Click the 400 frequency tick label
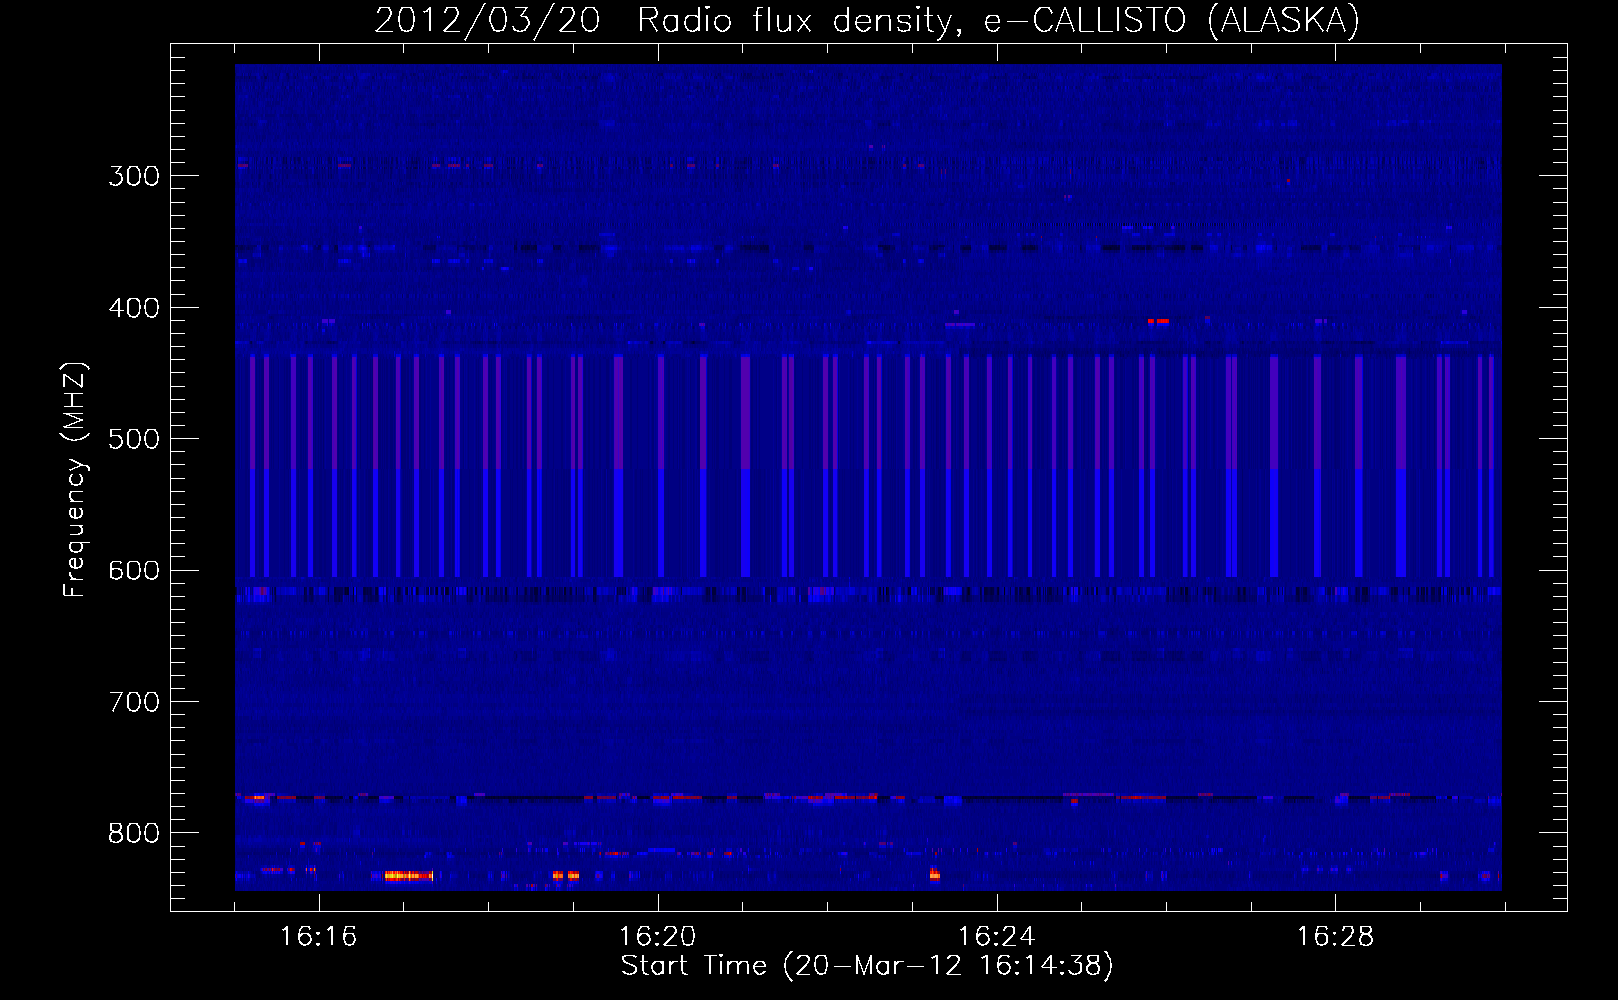Screen dimensions: 1618x1000 pos(134,308)
